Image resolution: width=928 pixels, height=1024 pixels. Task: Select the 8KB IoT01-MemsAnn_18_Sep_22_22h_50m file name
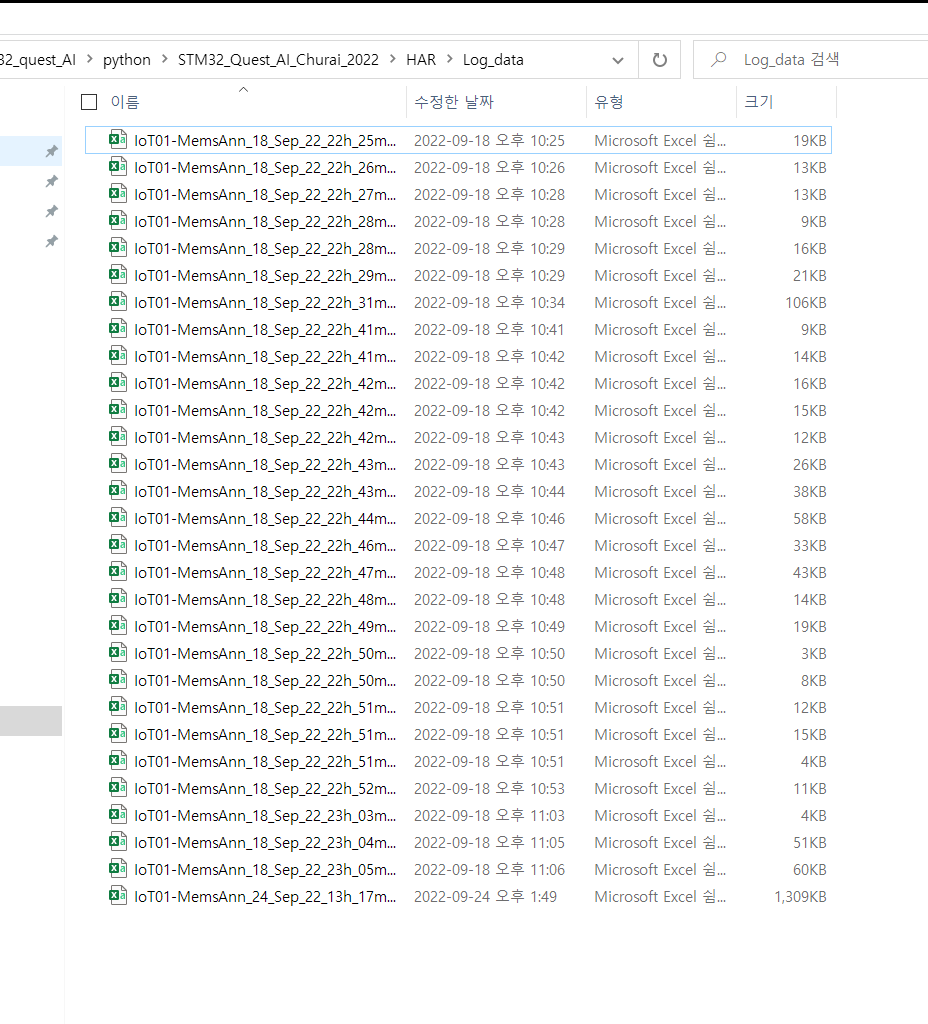[x=265, y=680]
